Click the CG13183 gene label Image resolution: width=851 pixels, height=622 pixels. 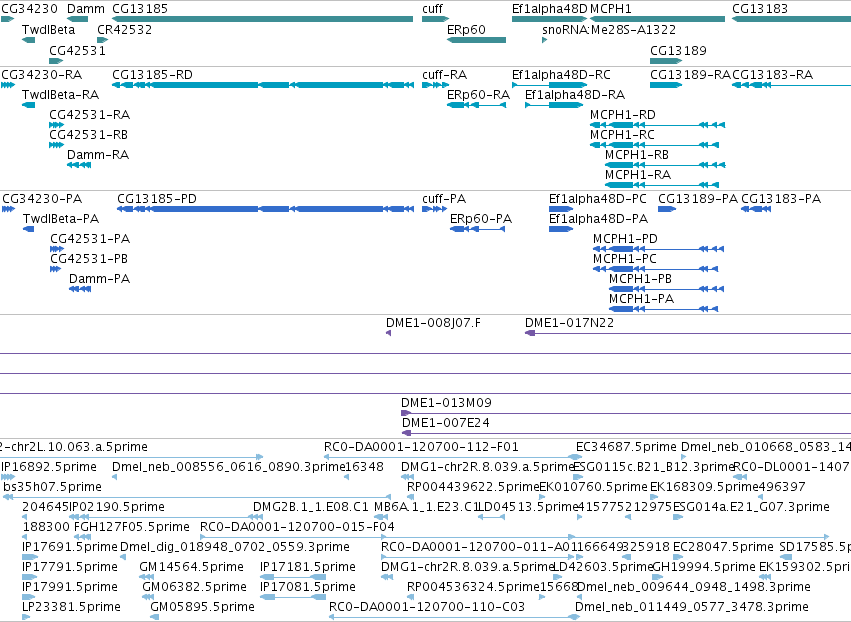pos(760,9)
